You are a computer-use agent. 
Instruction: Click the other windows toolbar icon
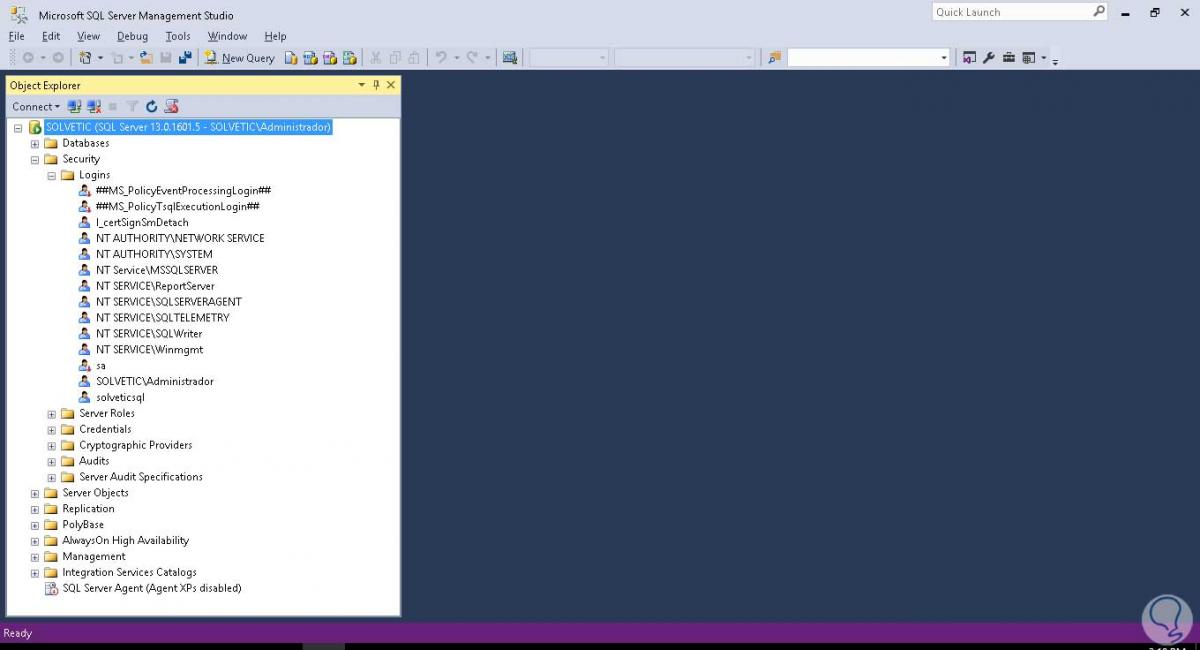tap(1028, 58)
